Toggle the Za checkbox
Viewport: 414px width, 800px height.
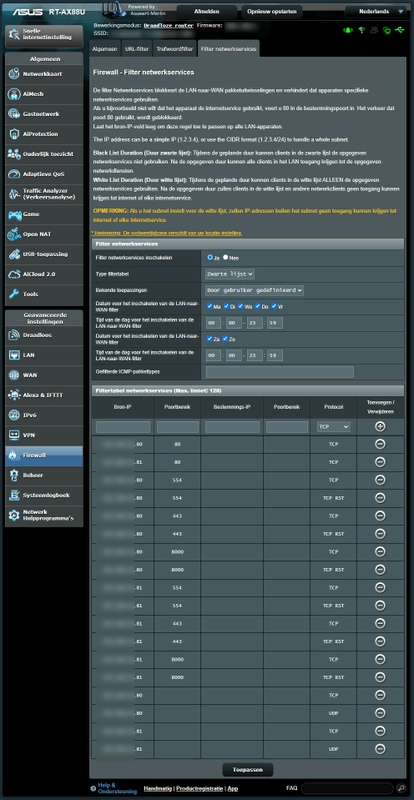(x=210, y=339)
